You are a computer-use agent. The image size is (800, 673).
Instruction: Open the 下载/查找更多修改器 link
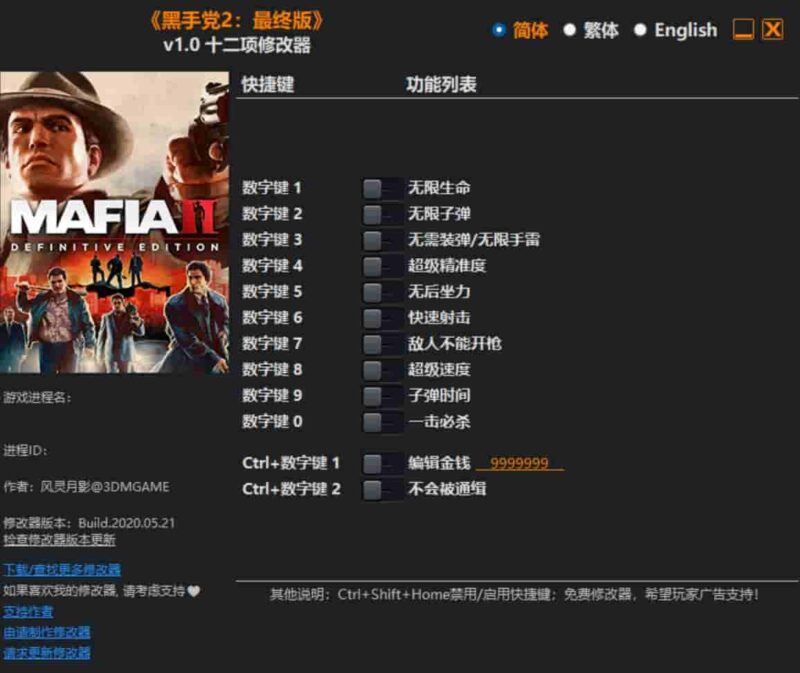pos(62,570)
